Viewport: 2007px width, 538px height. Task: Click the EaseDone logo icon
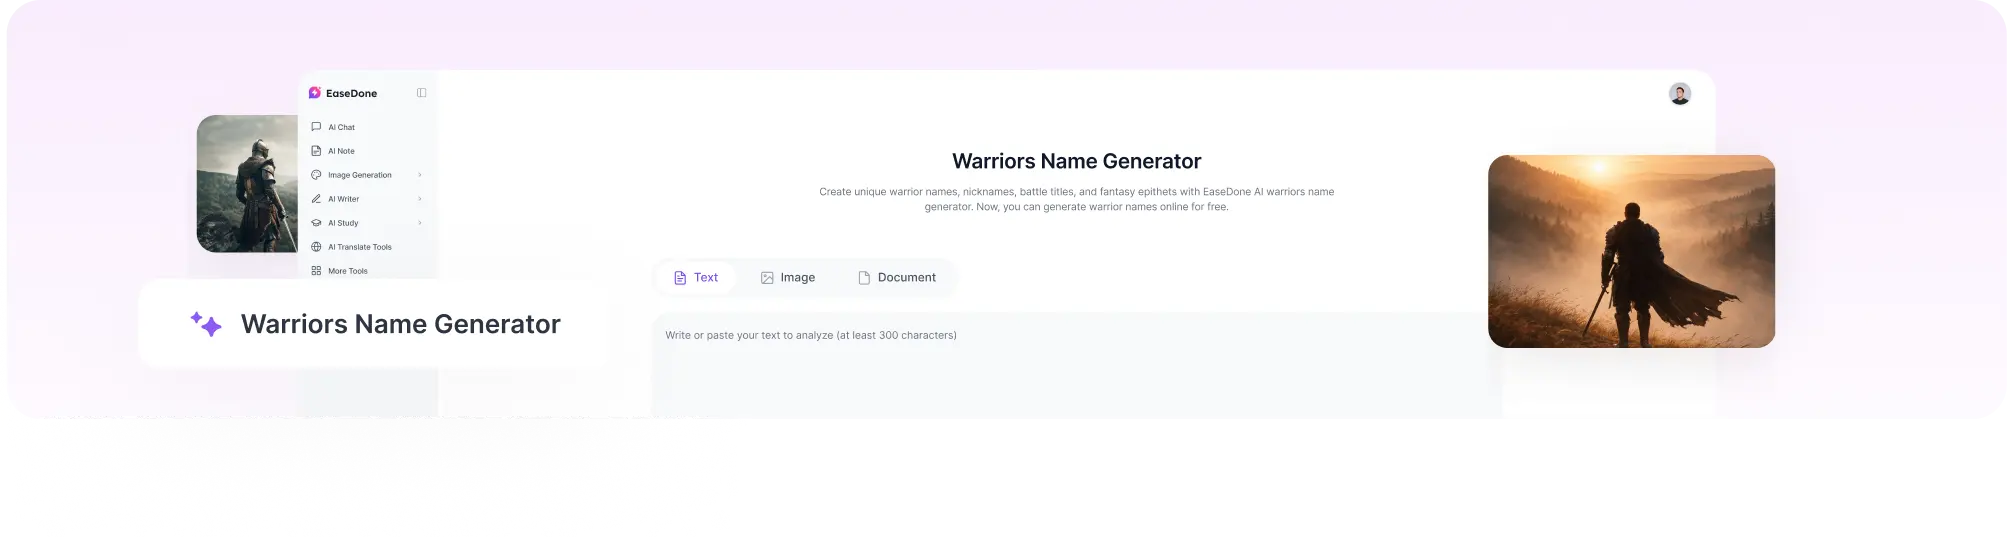315,93
